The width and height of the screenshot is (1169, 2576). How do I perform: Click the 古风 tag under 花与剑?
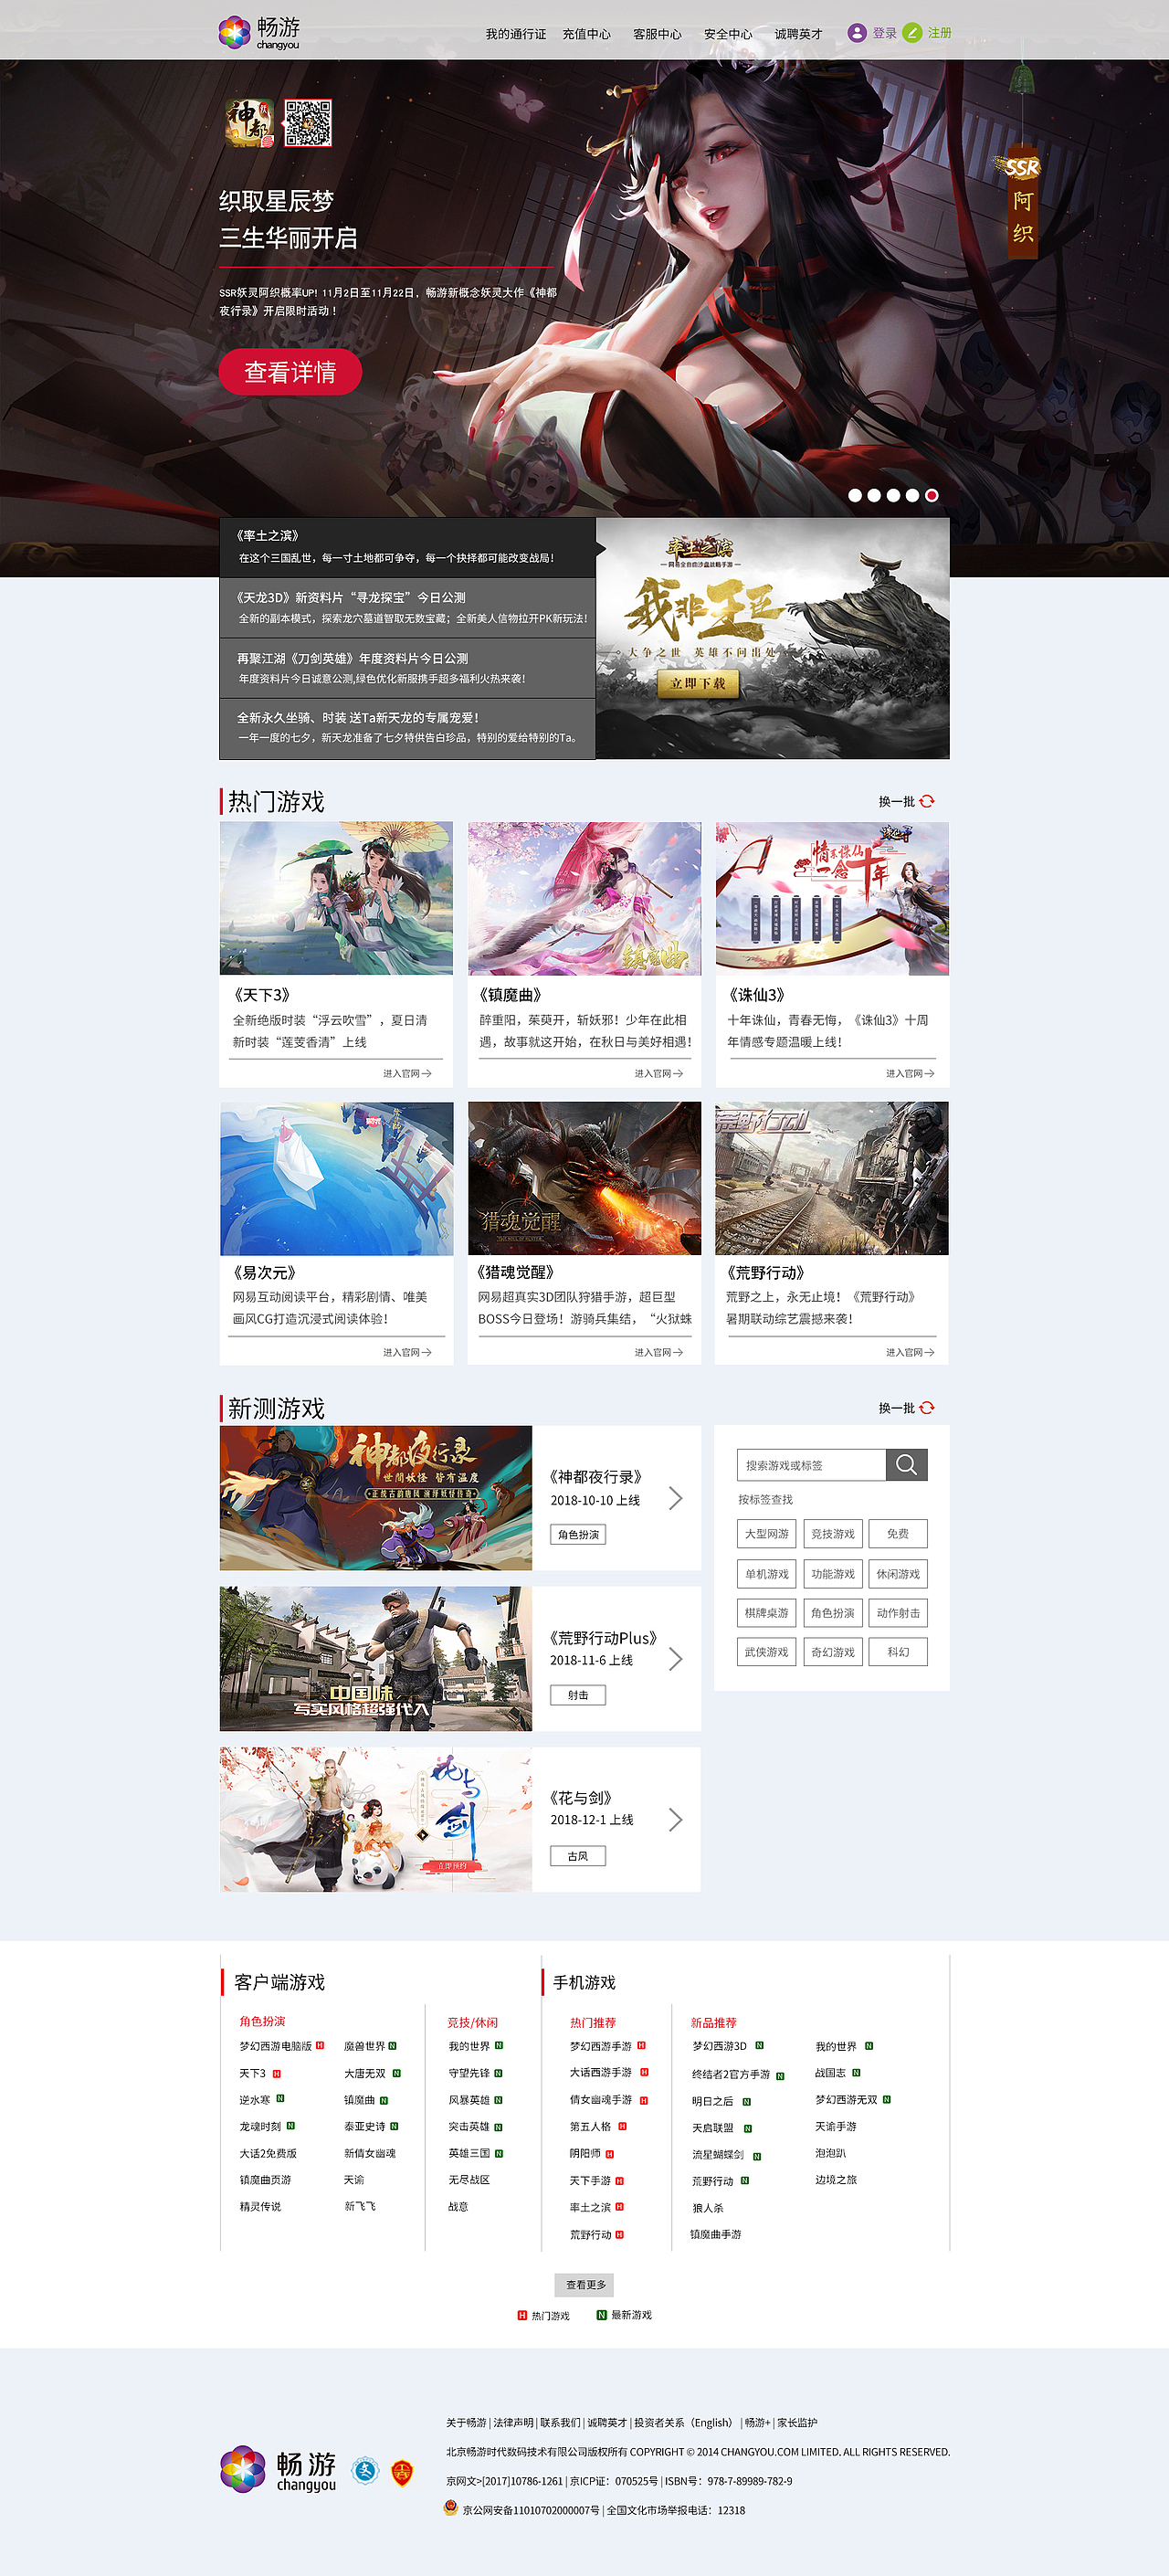point(578,1856)
